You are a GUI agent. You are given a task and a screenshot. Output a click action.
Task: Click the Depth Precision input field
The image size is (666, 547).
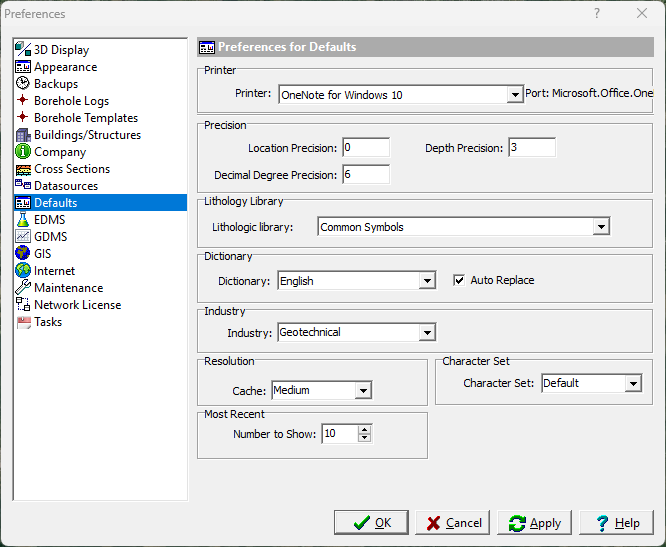[531, 148]
